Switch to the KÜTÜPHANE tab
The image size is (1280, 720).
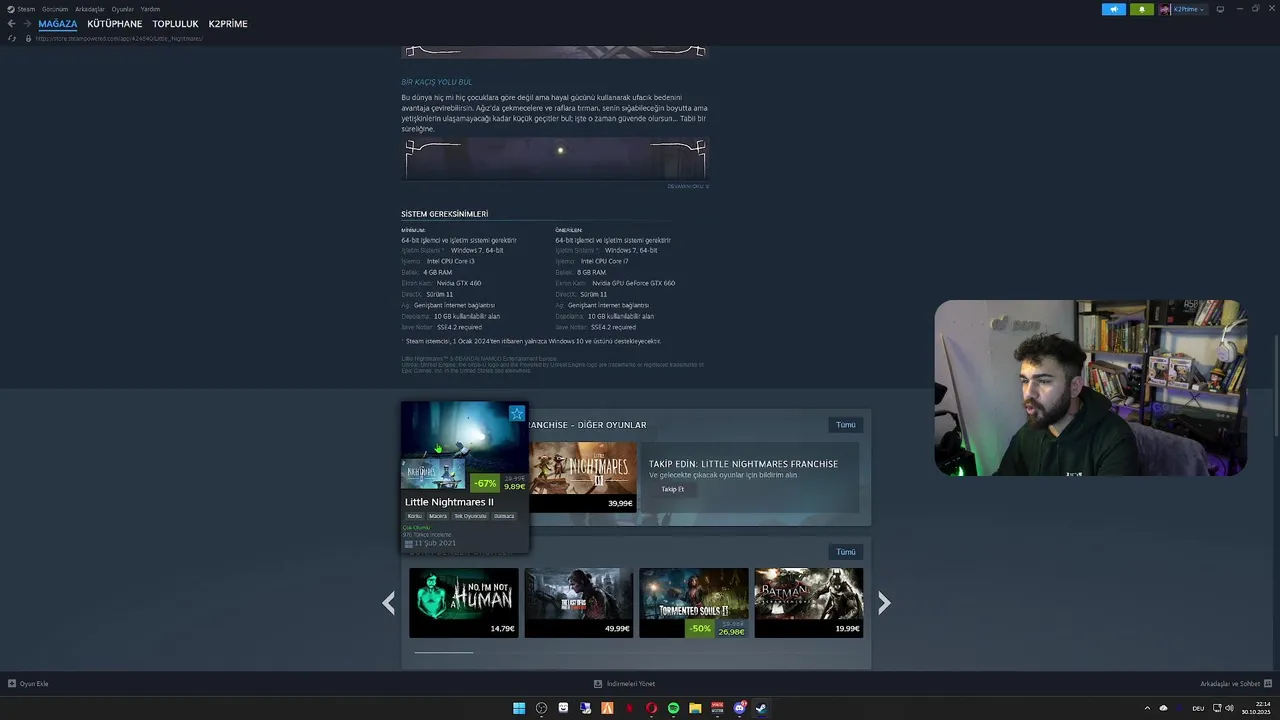[115, 24]
